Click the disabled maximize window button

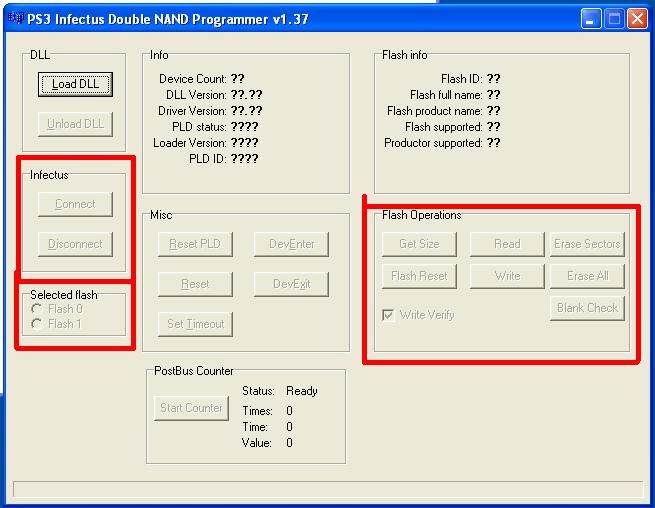coord(614,19)
